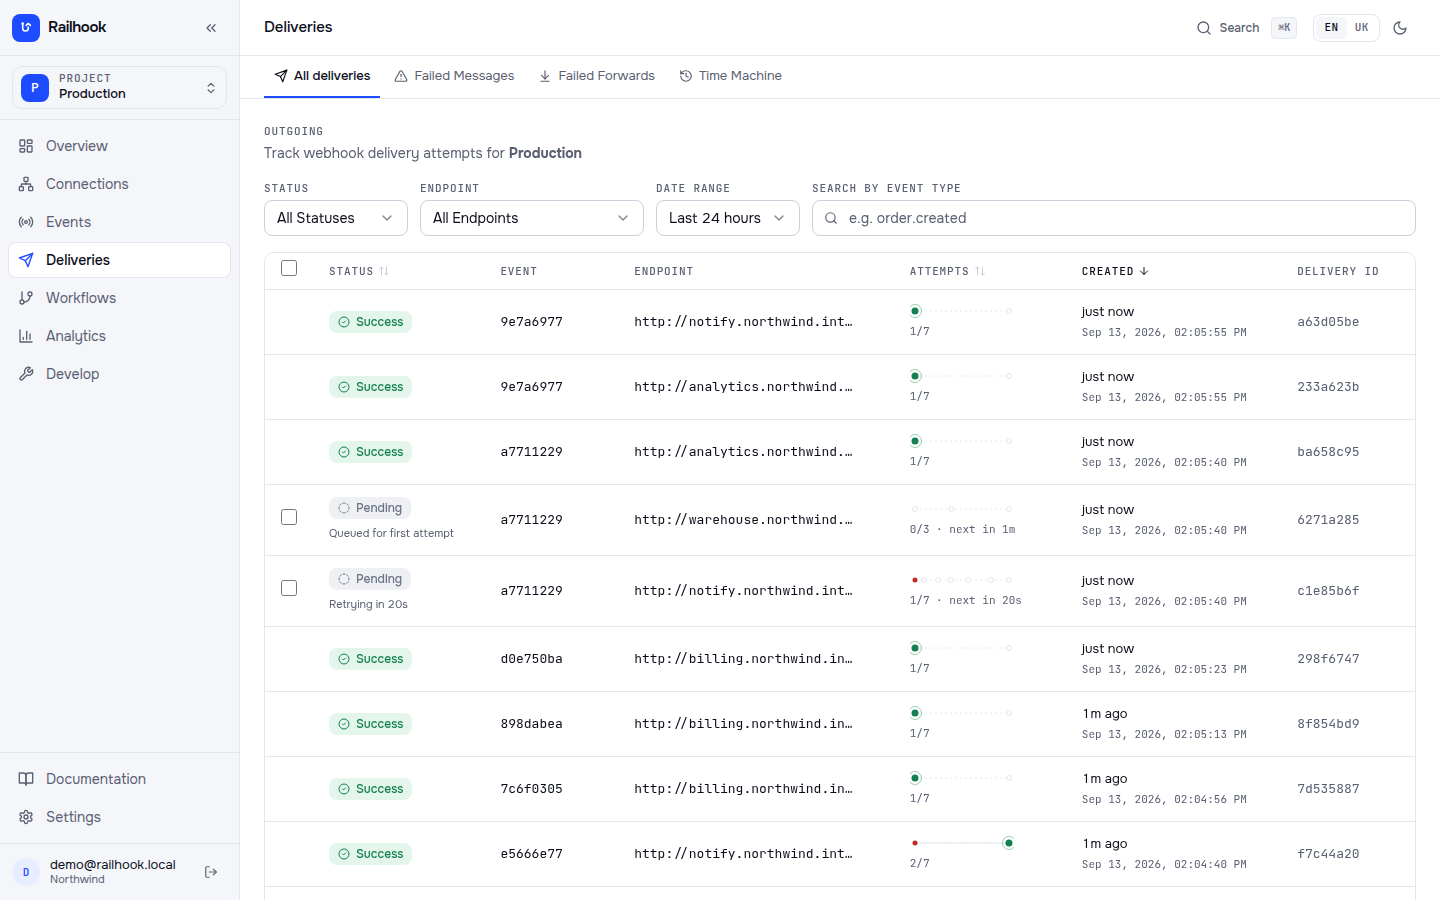Open the Production project switcher

tap(119, 87)
